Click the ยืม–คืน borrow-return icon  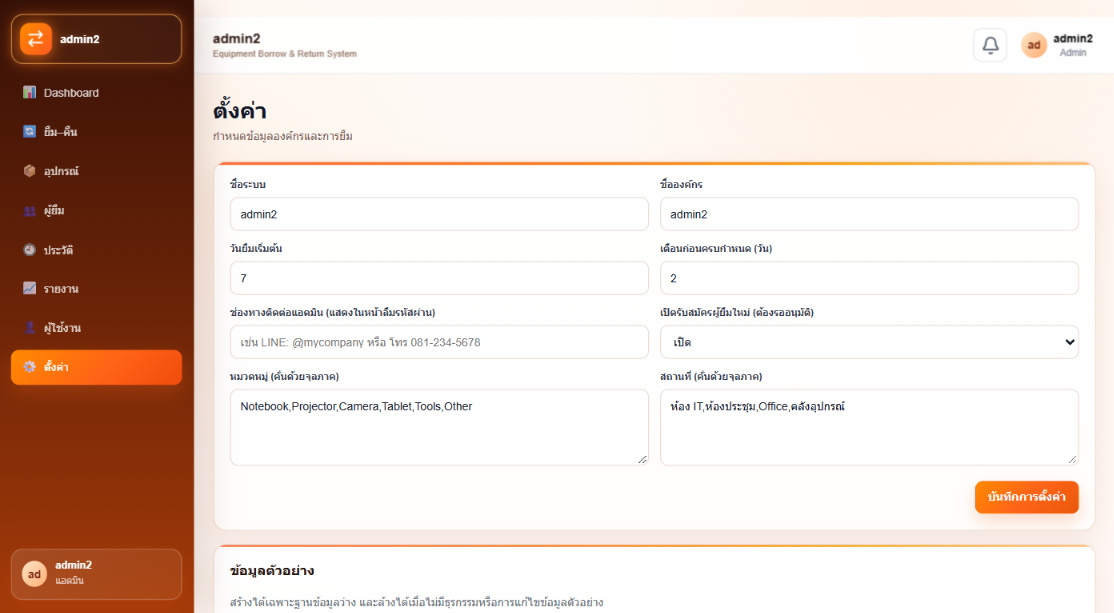[29, 131]
